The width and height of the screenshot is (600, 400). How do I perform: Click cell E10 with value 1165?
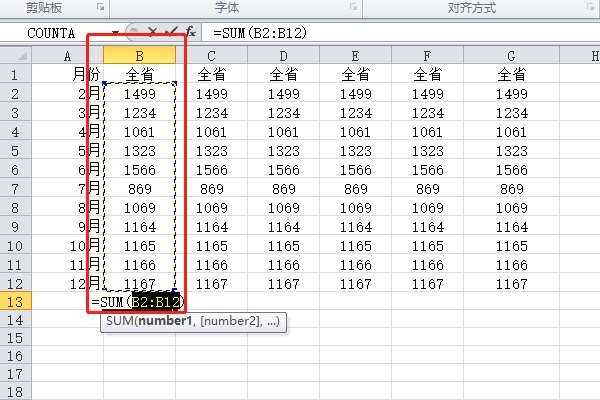[x=355, y=245]
